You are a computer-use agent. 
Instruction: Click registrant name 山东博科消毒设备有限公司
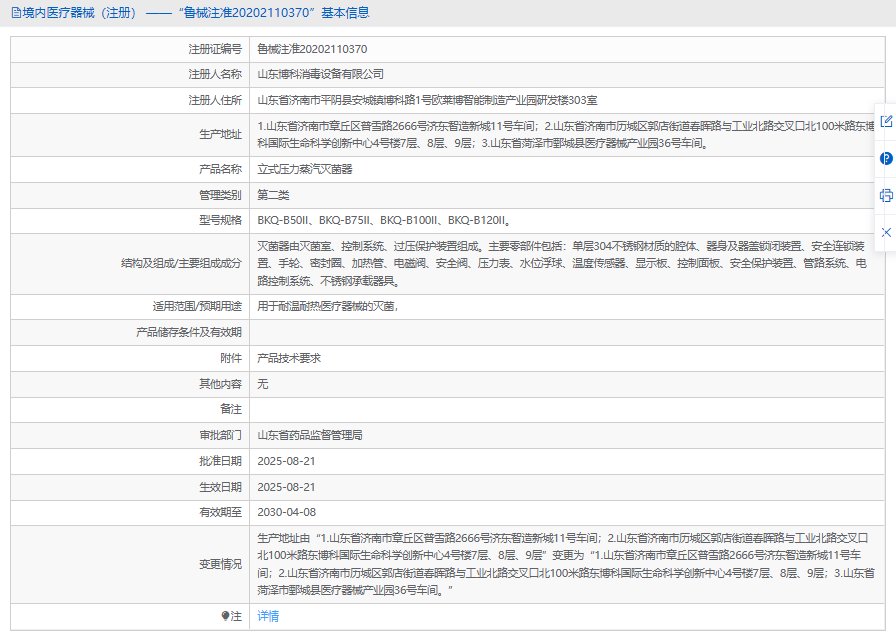tap(321, 74)
